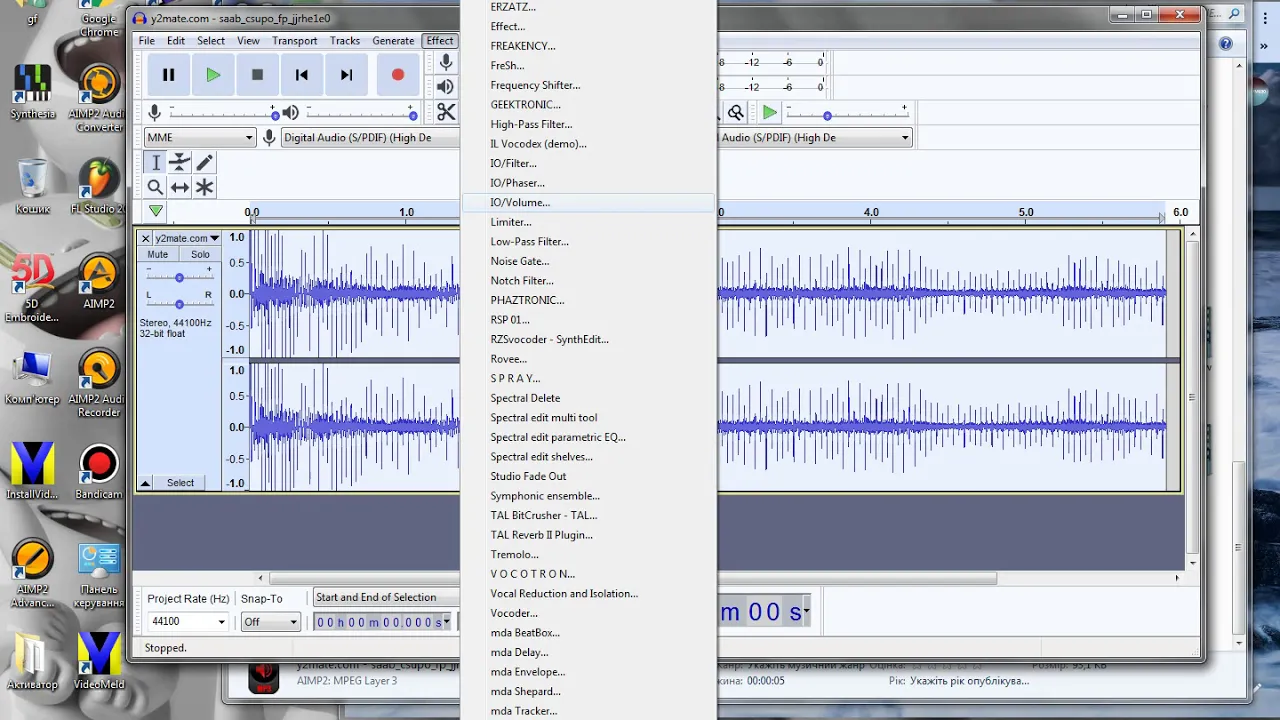Skip to start of track
This screenshot has width=1280, height=720.
(x=301, y=75)
